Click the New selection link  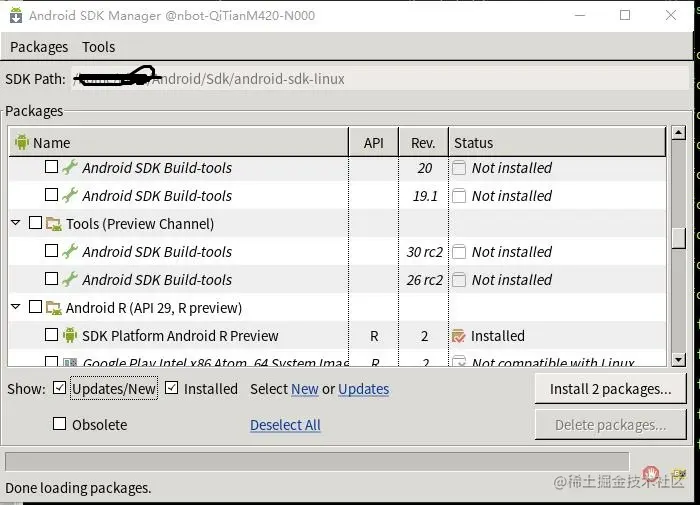tap(305, 389)
